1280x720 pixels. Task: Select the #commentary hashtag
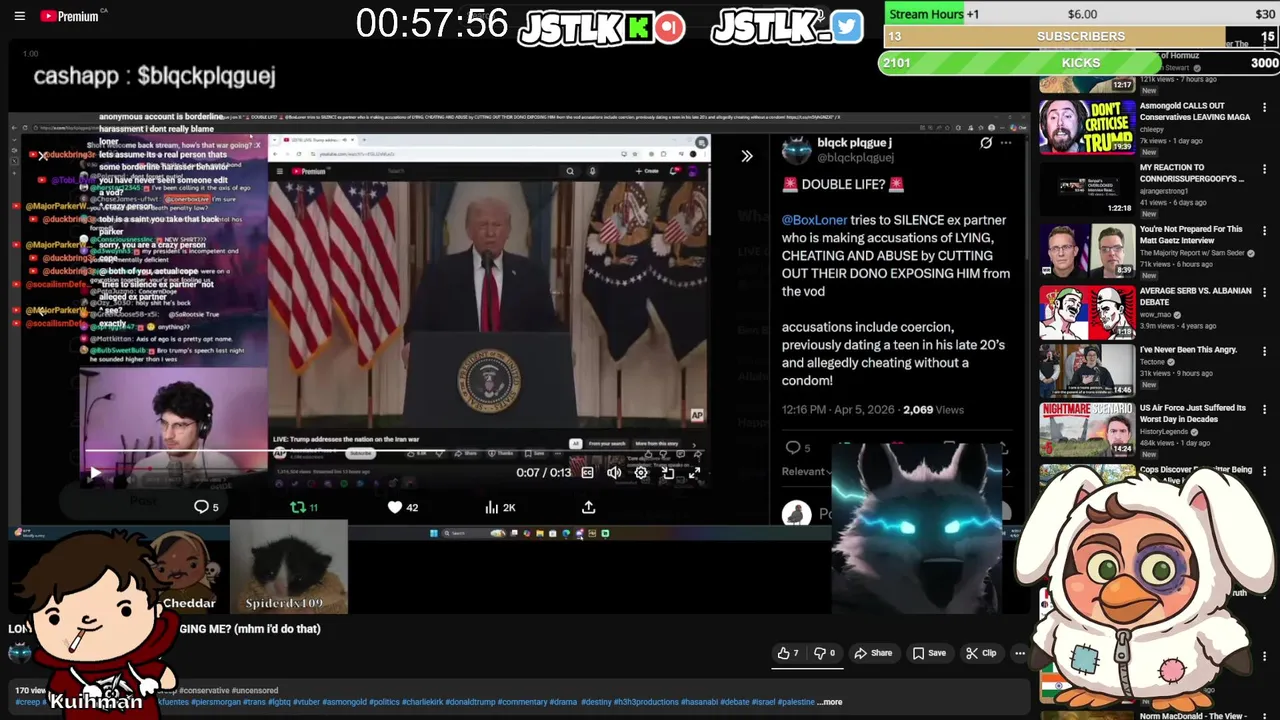pyautogui.click(x=522, y=702)
